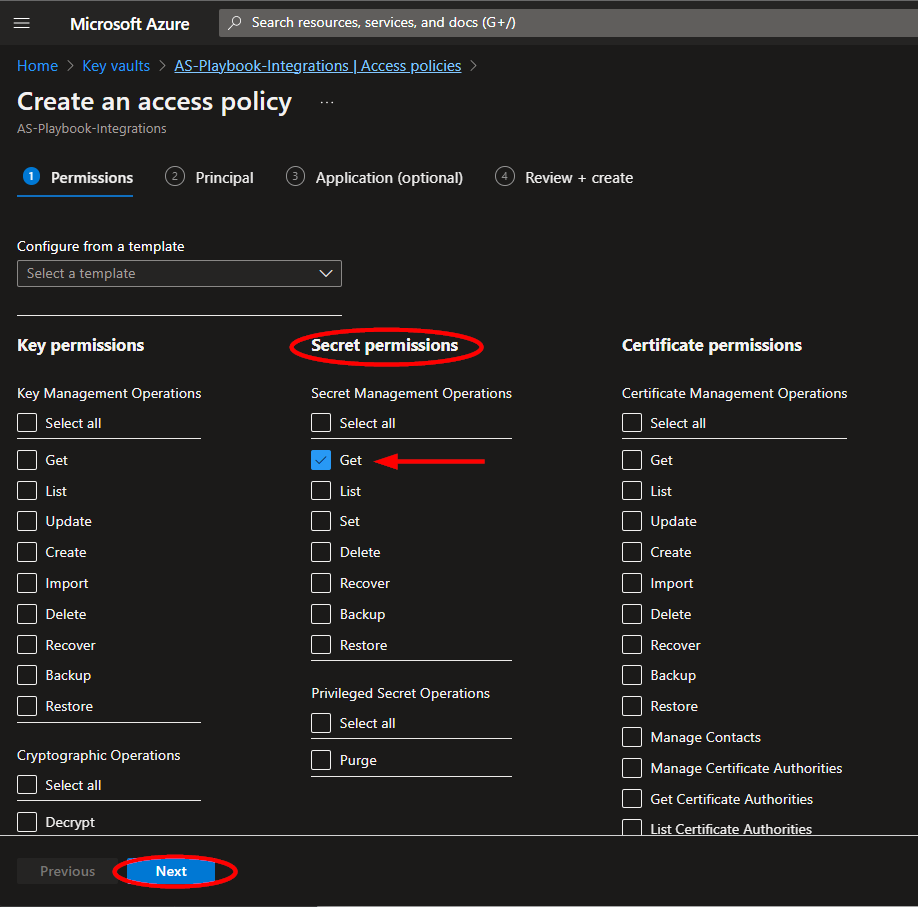Screen dimensions: 918x907
Task: Click the Create an access policy title
Action: [155, 102]
